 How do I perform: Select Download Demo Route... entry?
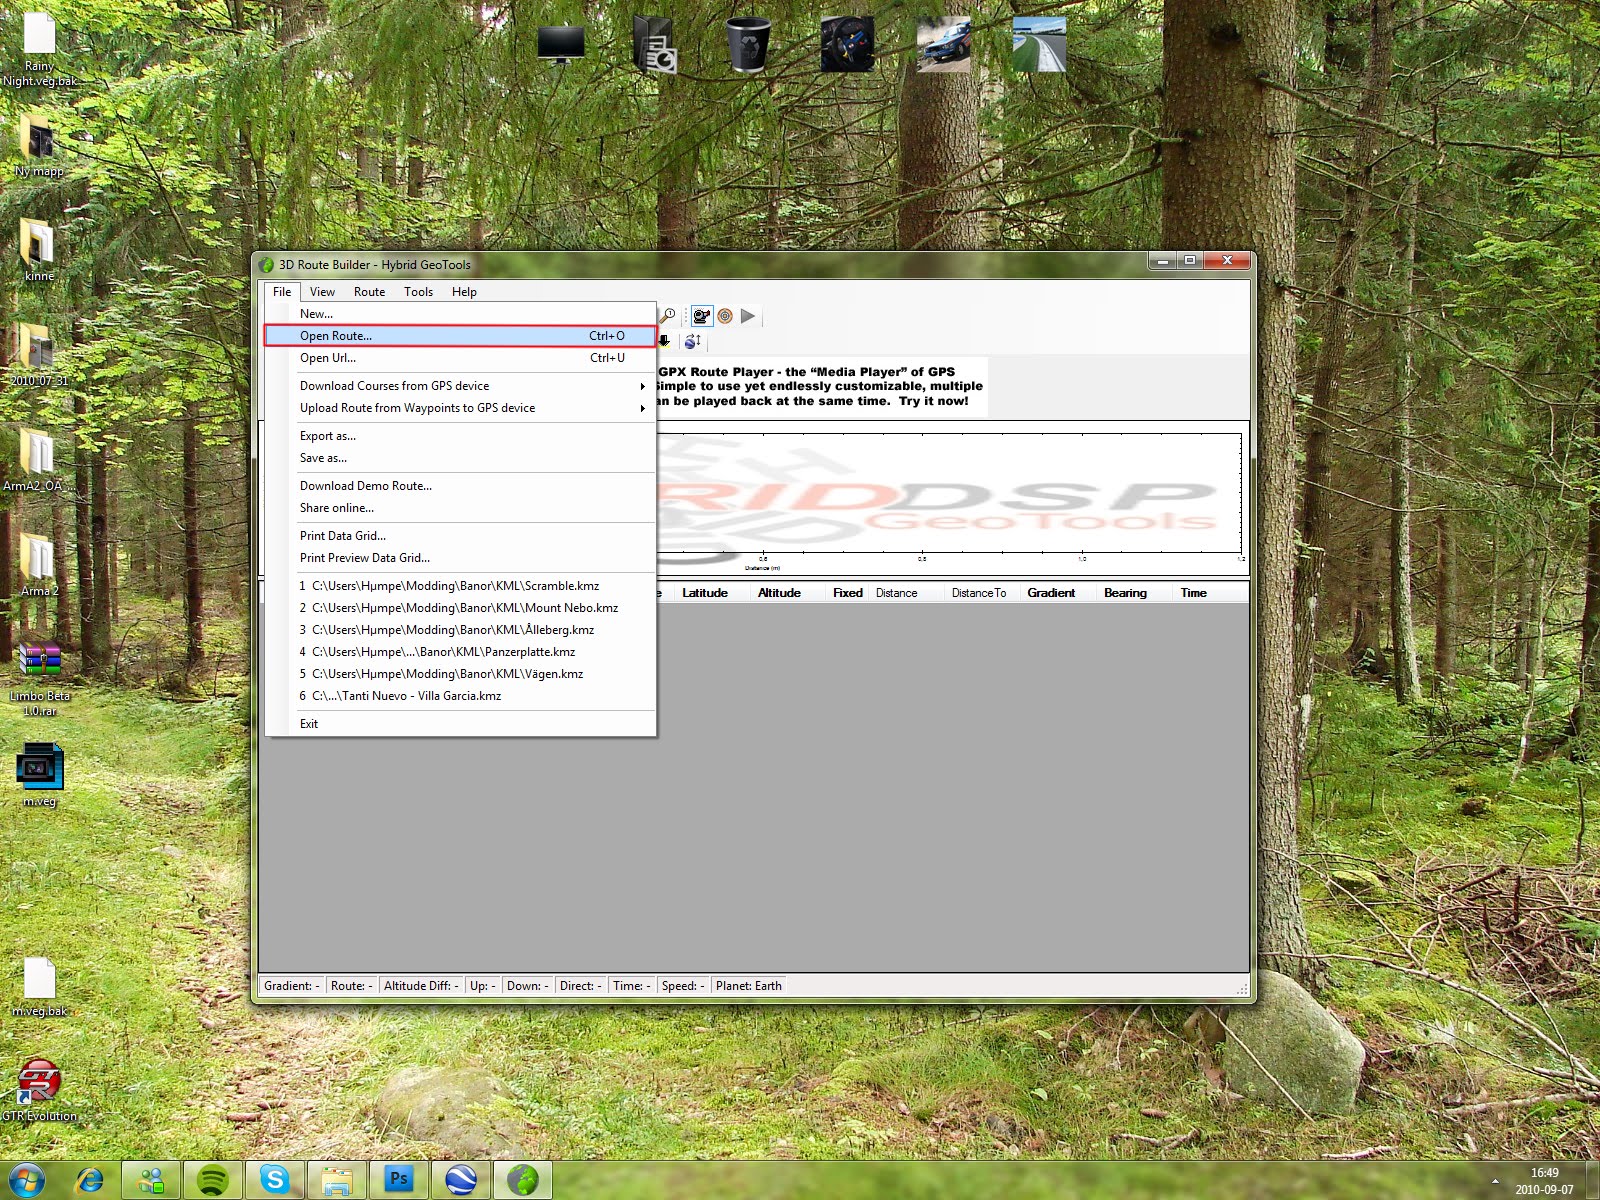tap(460, 486)
